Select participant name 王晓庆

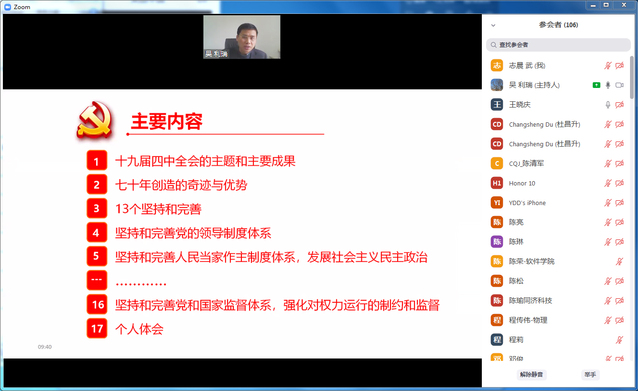point(520,105)
